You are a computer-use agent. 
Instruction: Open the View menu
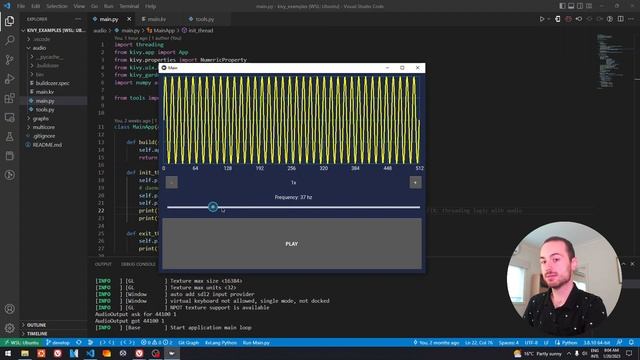coord(79,6)
